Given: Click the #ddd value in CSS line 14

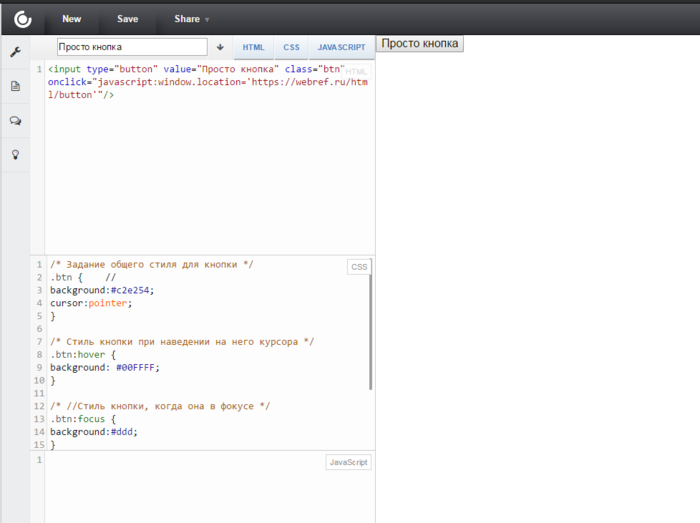Looking at the screenshot, I should [122, 432].
